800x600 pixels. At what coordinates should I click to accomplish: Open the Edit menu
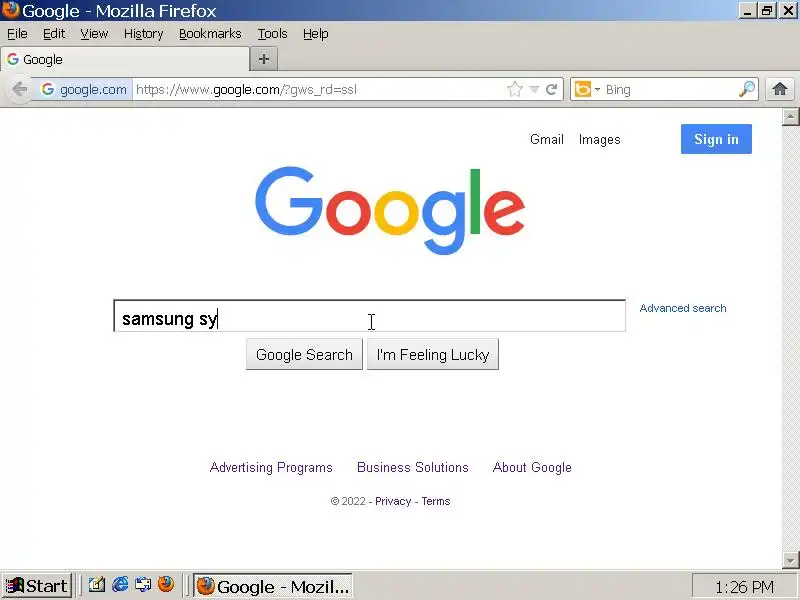pyautogui.click(x=54, y=34)
